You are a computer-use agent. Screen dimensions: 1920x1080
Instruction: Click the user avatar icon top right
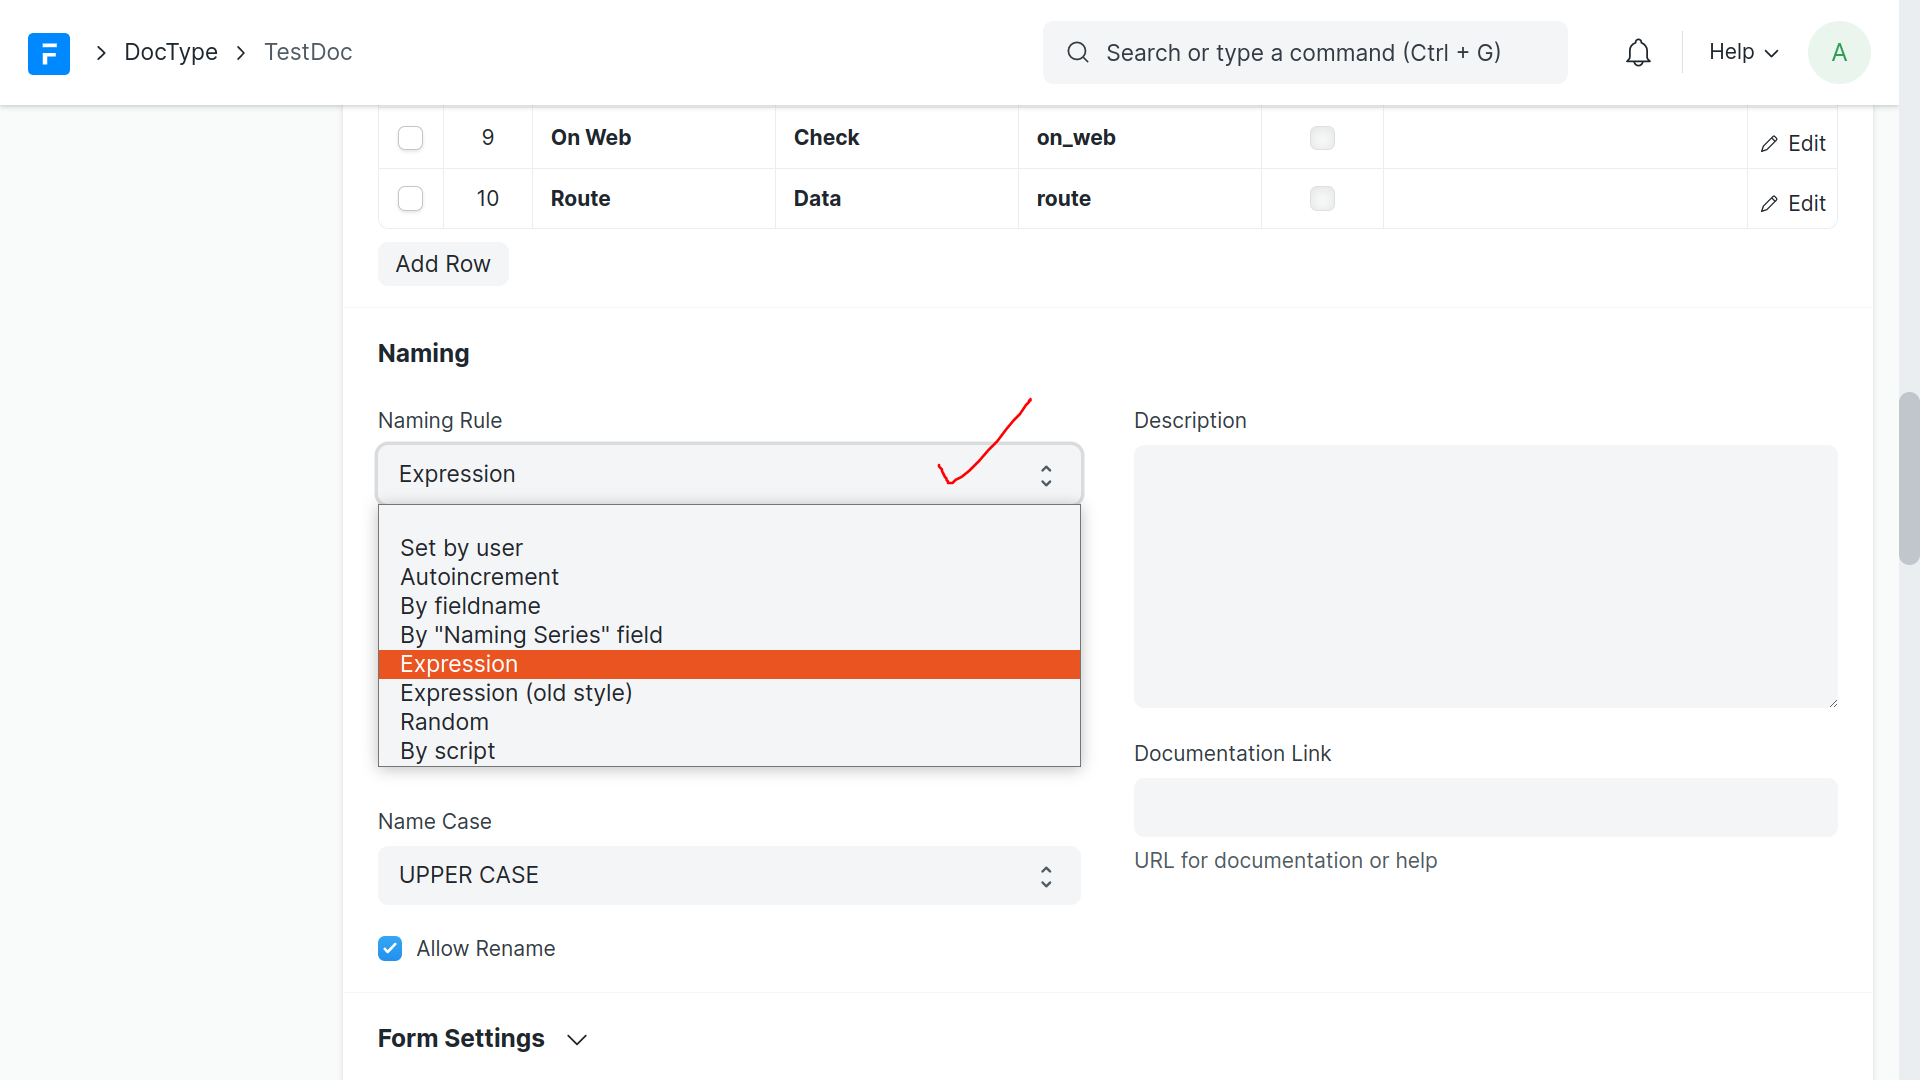(x=1840, y=53)
